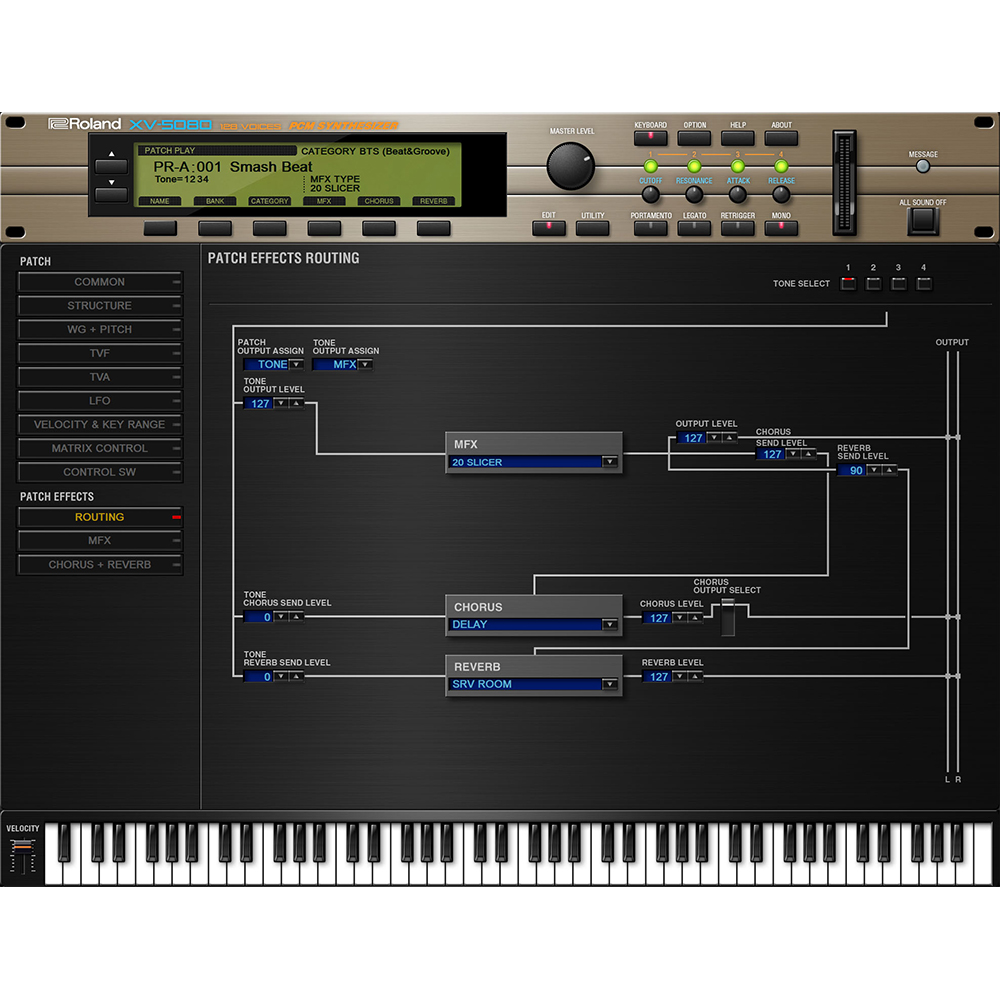
Task: Click the Release knob
Action: pyautogui.click(x=781, y=195)
